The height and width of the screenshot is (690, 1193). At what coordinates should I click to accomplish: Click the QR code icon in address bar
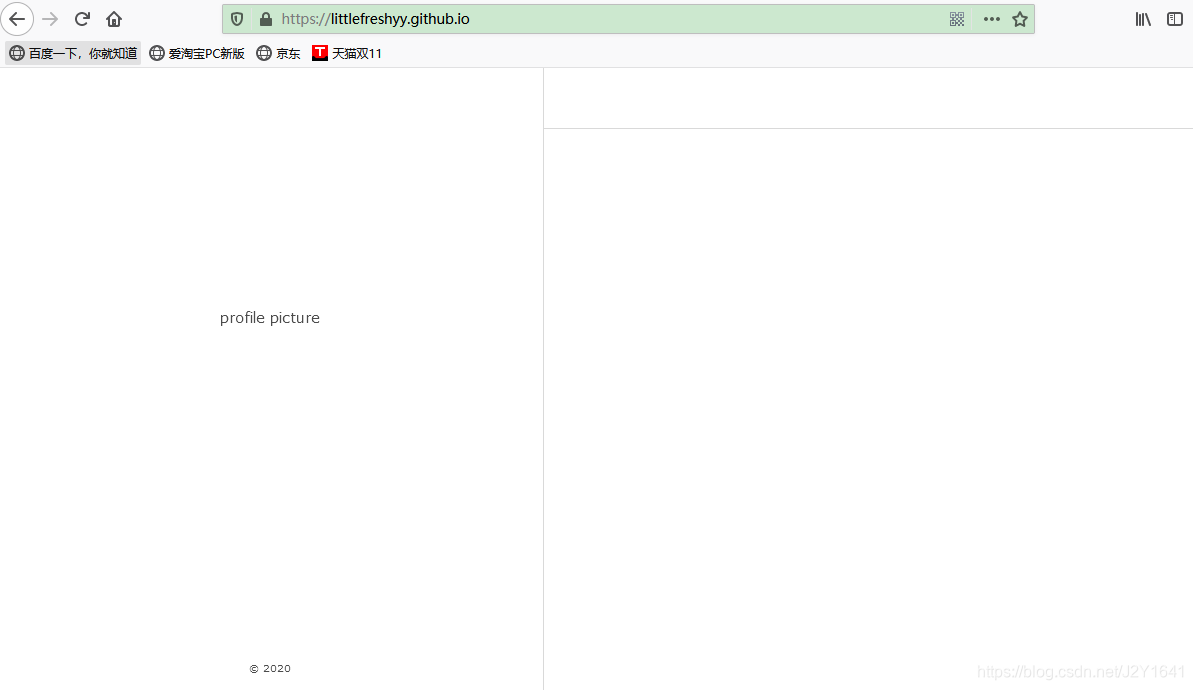pos(957,19)
